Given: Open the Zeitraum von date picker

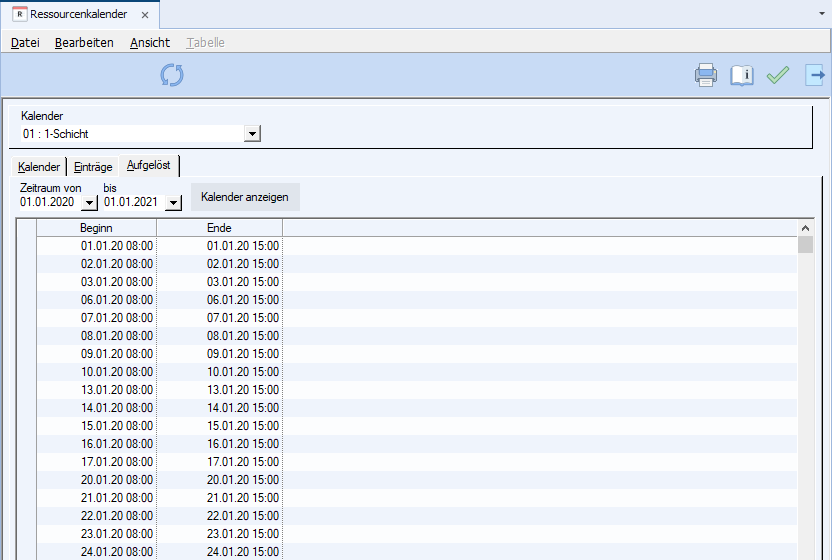Looking at the screenshot, I should (89, 203).
